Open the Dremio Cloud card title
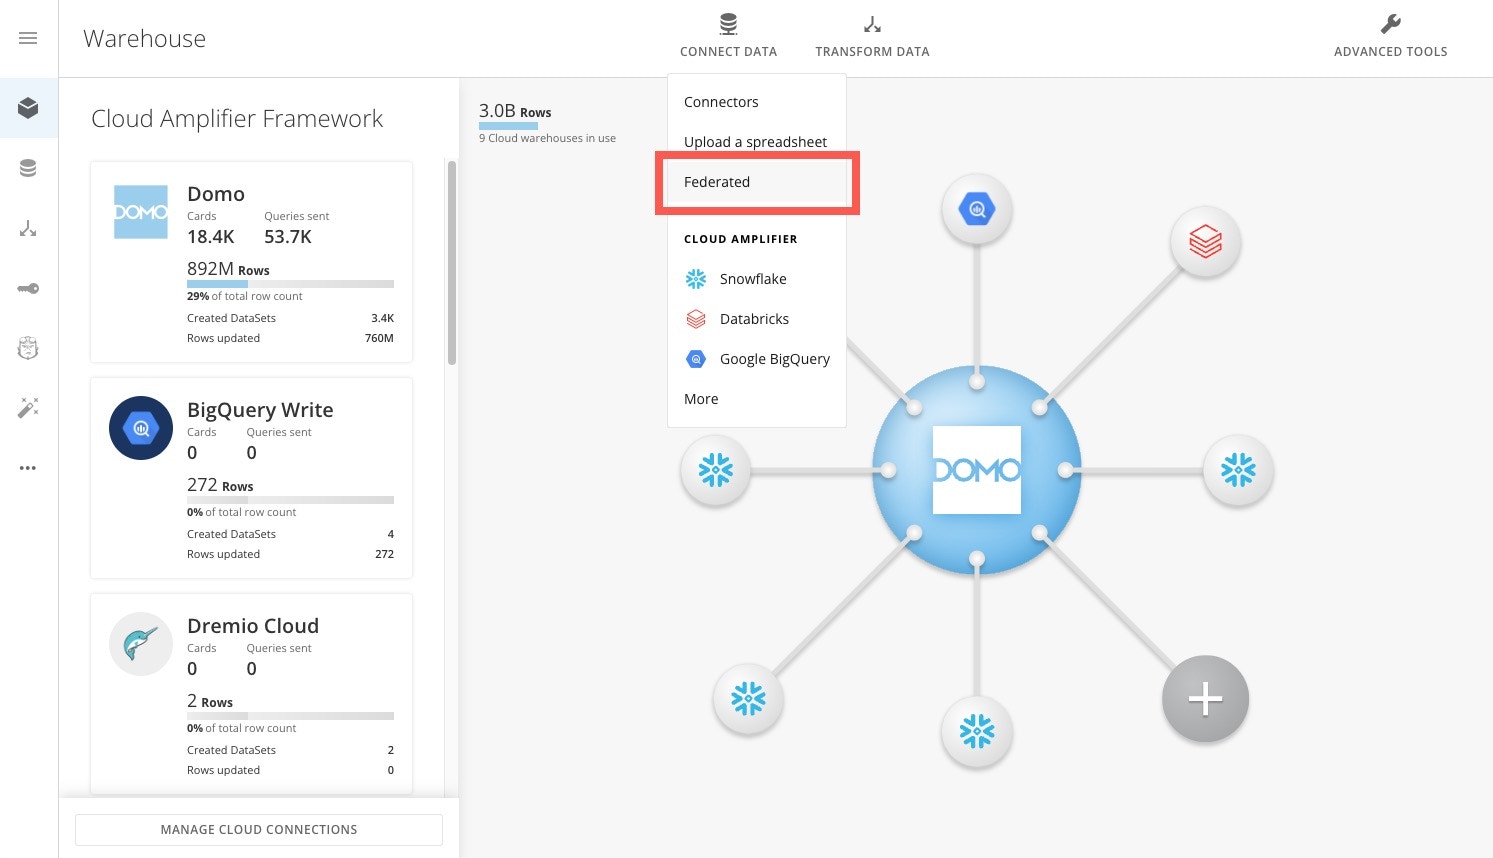This screenshot has width=1493, height=858. 253,626
